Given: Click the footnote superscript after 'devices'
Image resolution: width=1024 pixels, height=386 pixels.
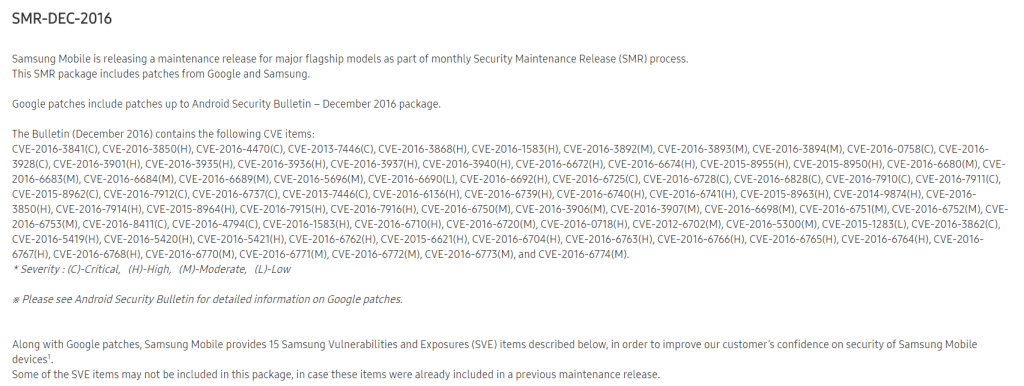Looking at the screenshot, I should tap(49, 357).
